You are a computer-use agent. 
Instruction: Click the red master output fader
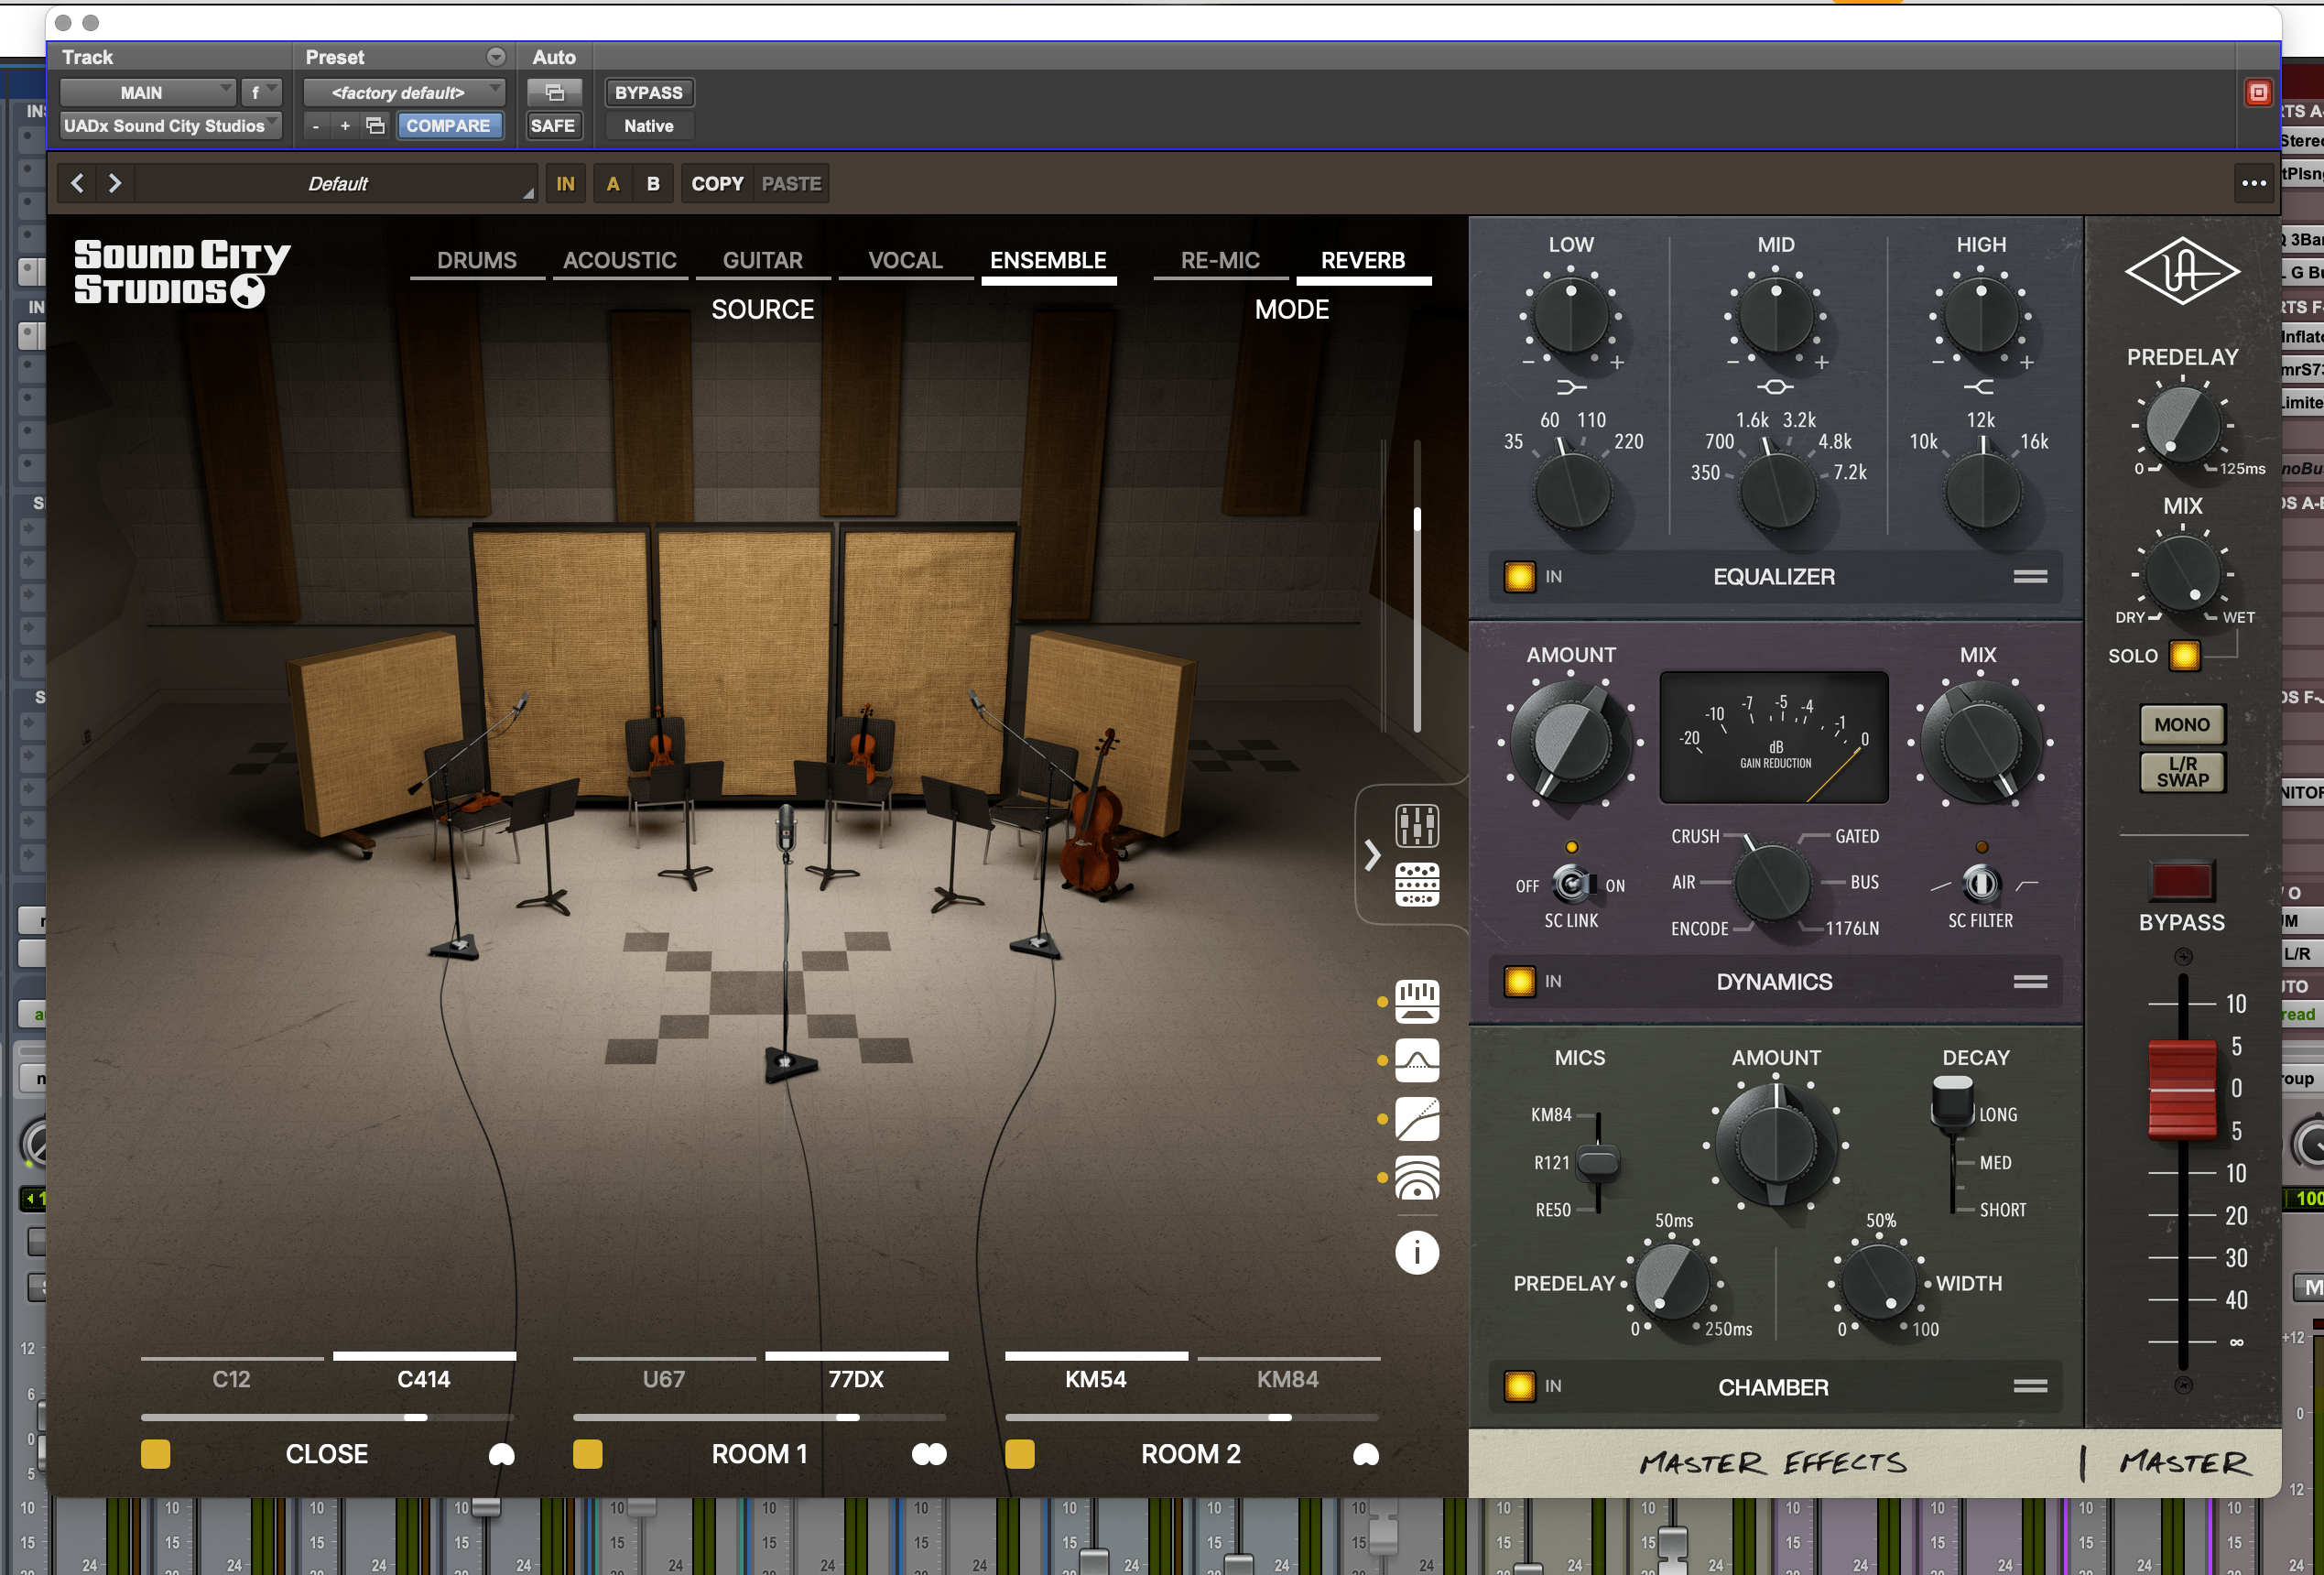[x=2181, y=1089]
